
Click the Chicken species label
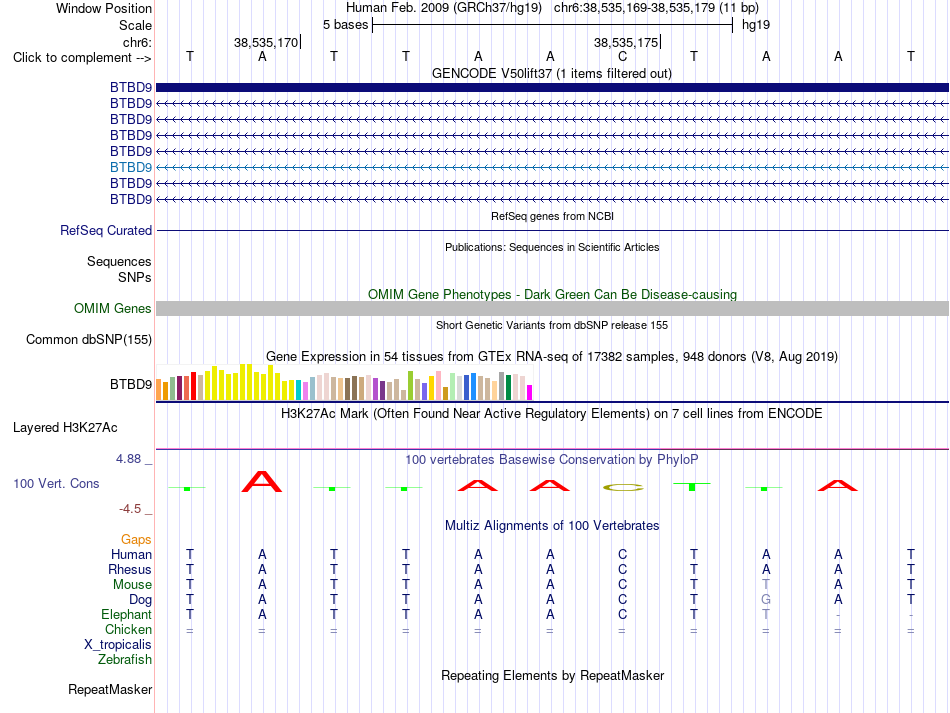click(x=128, y=629)
